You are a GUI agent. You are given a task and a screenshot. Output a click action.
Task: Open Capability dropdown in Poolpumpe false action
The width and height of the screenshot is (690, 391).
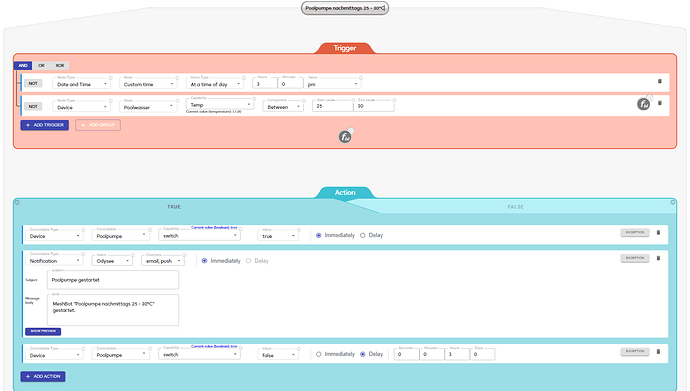[x=199, y=354]
